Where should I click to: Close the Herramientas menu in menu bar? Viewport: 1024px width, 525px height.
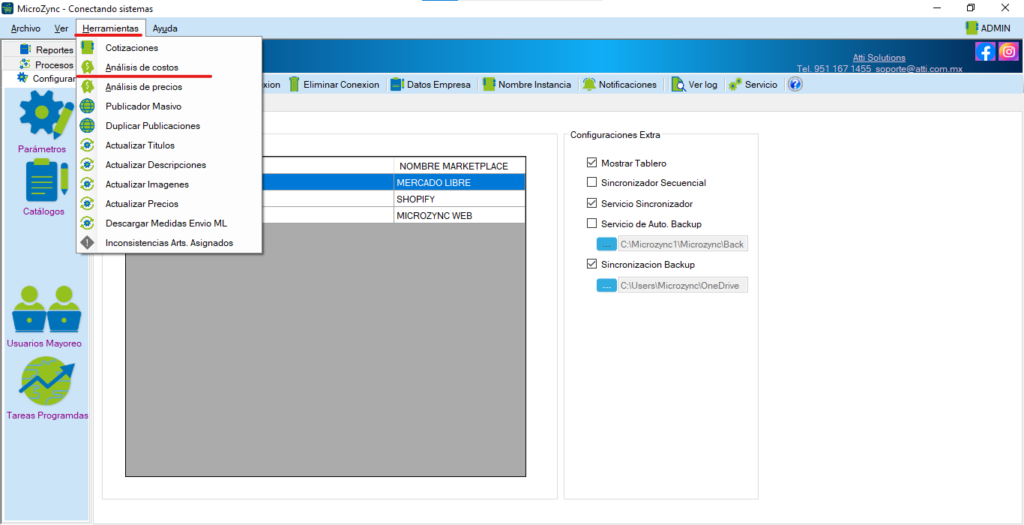click(110, 28)
